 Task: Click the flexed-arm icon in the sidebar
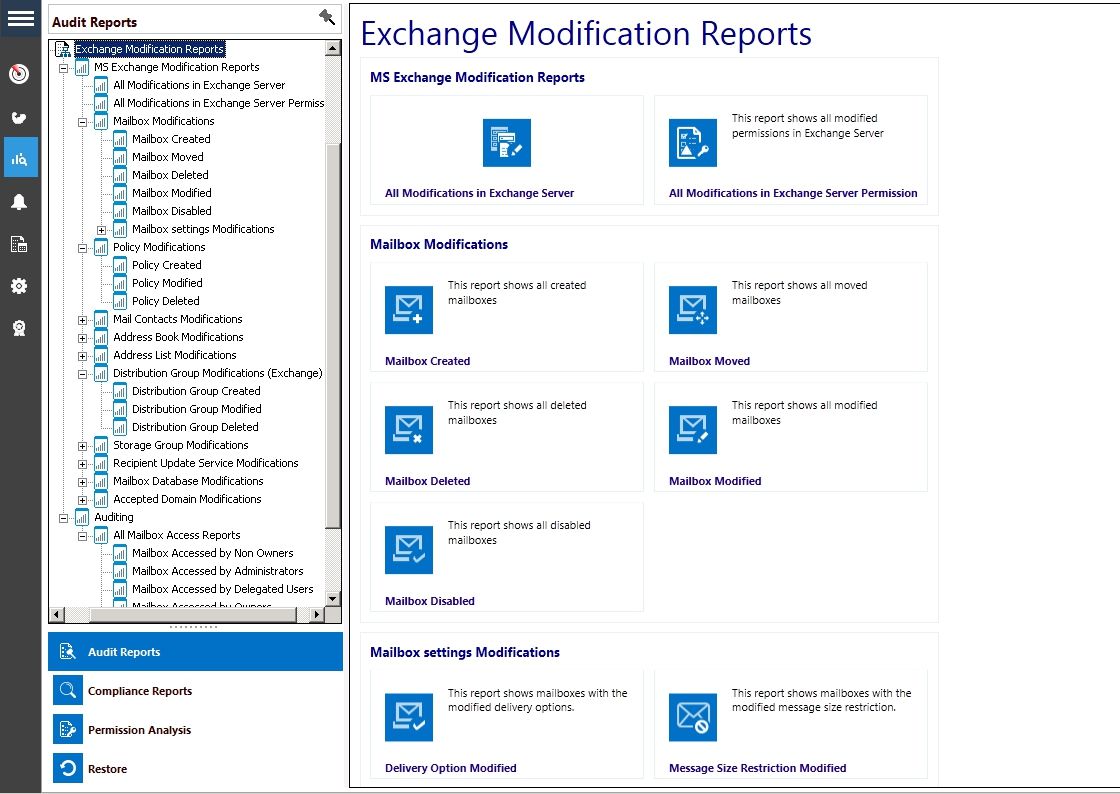[x=19, y=118]
